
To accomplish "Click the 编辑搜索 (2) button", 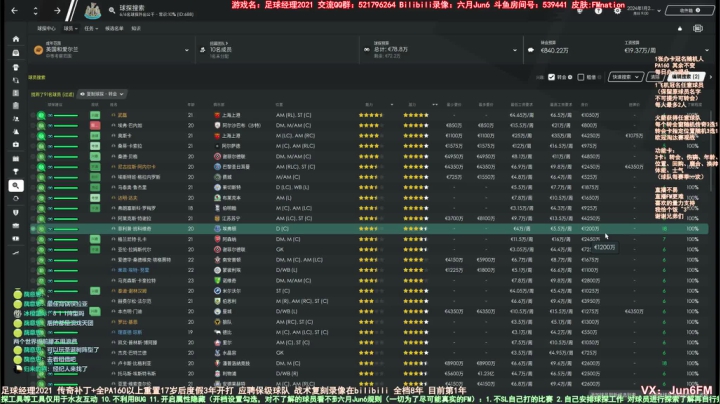I will point(684,77).
